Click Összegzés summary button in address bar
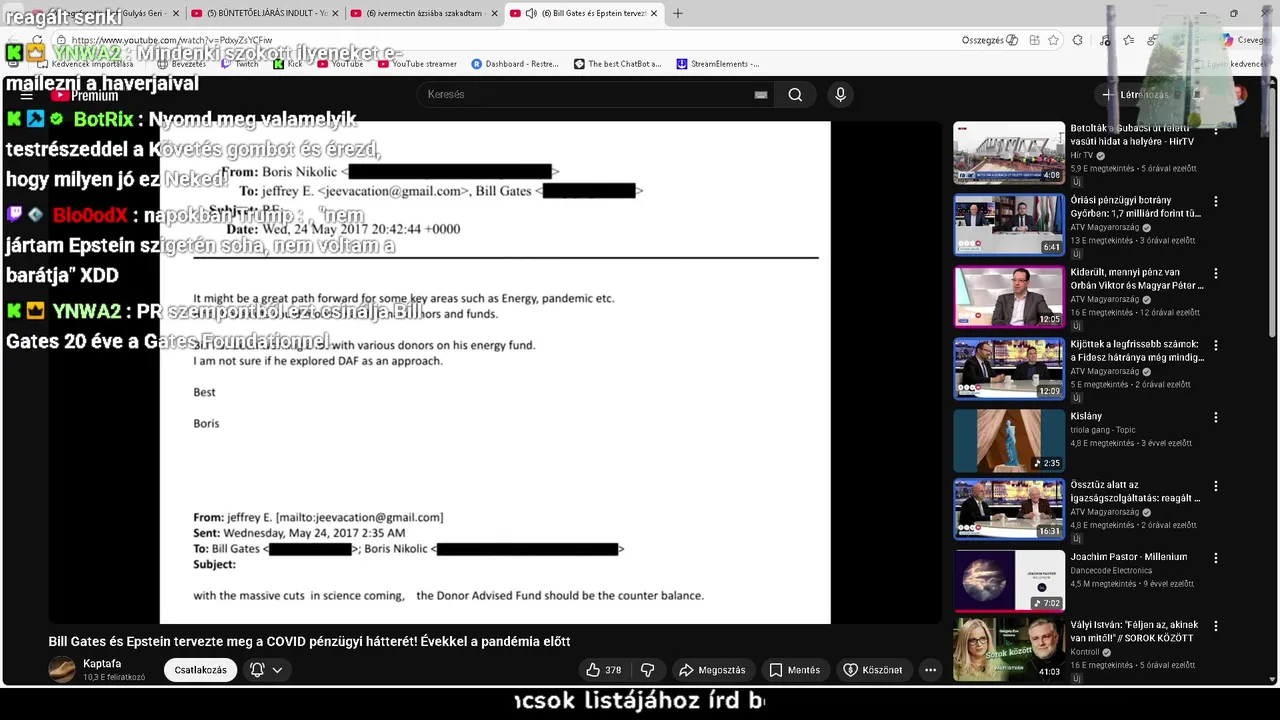Screen dimensions: 1280x720 click(989, 40)
